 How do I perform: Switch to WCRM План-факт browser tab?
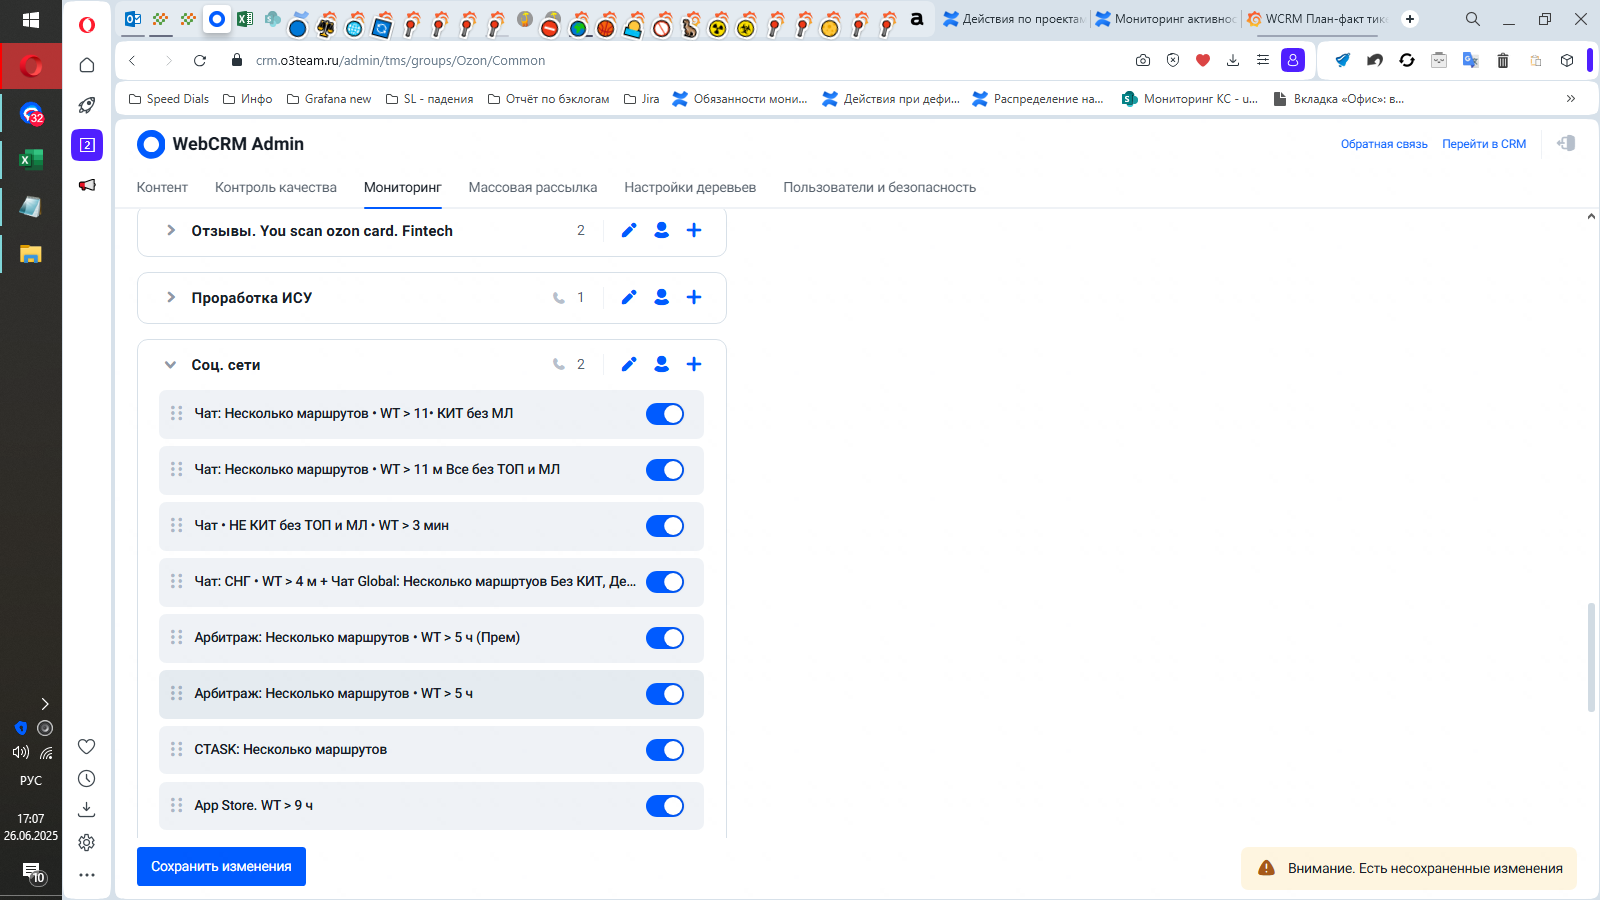pos(1318,19)
